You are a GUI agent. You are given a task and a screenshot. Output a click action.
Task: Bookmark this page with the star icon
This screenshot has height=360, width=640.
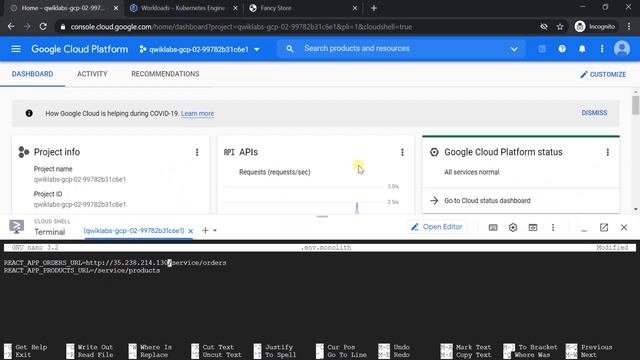(x=560, y=27)
